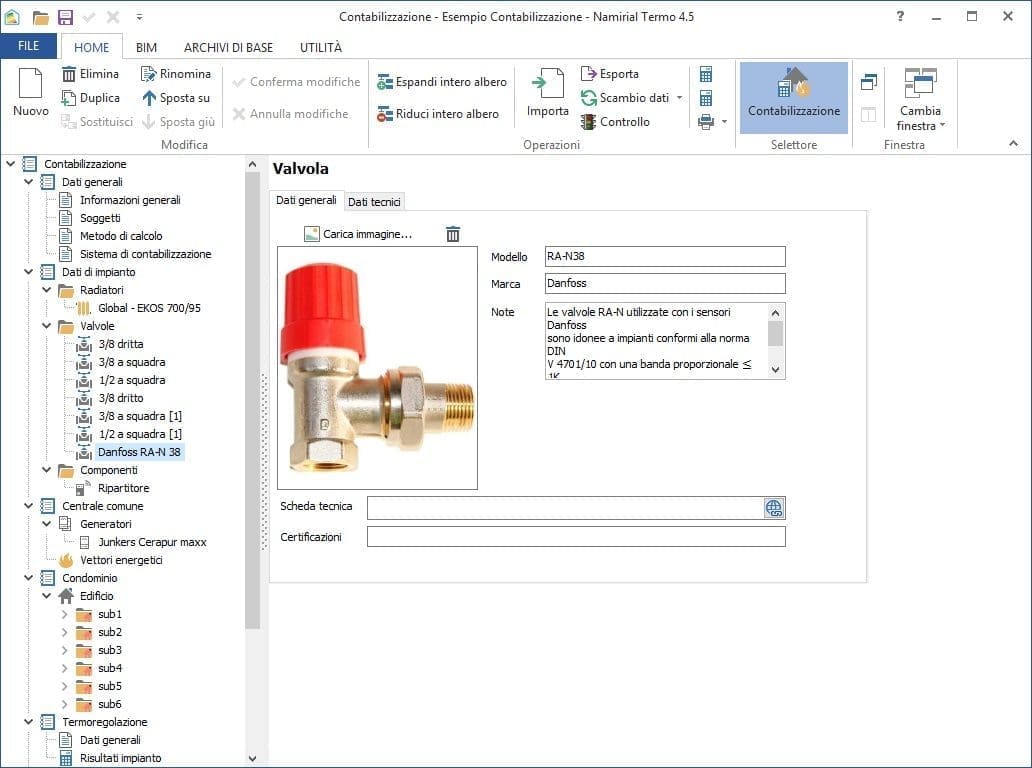The image size is (1032, 768).
Task: Open the Importa function
Action: 547,94
